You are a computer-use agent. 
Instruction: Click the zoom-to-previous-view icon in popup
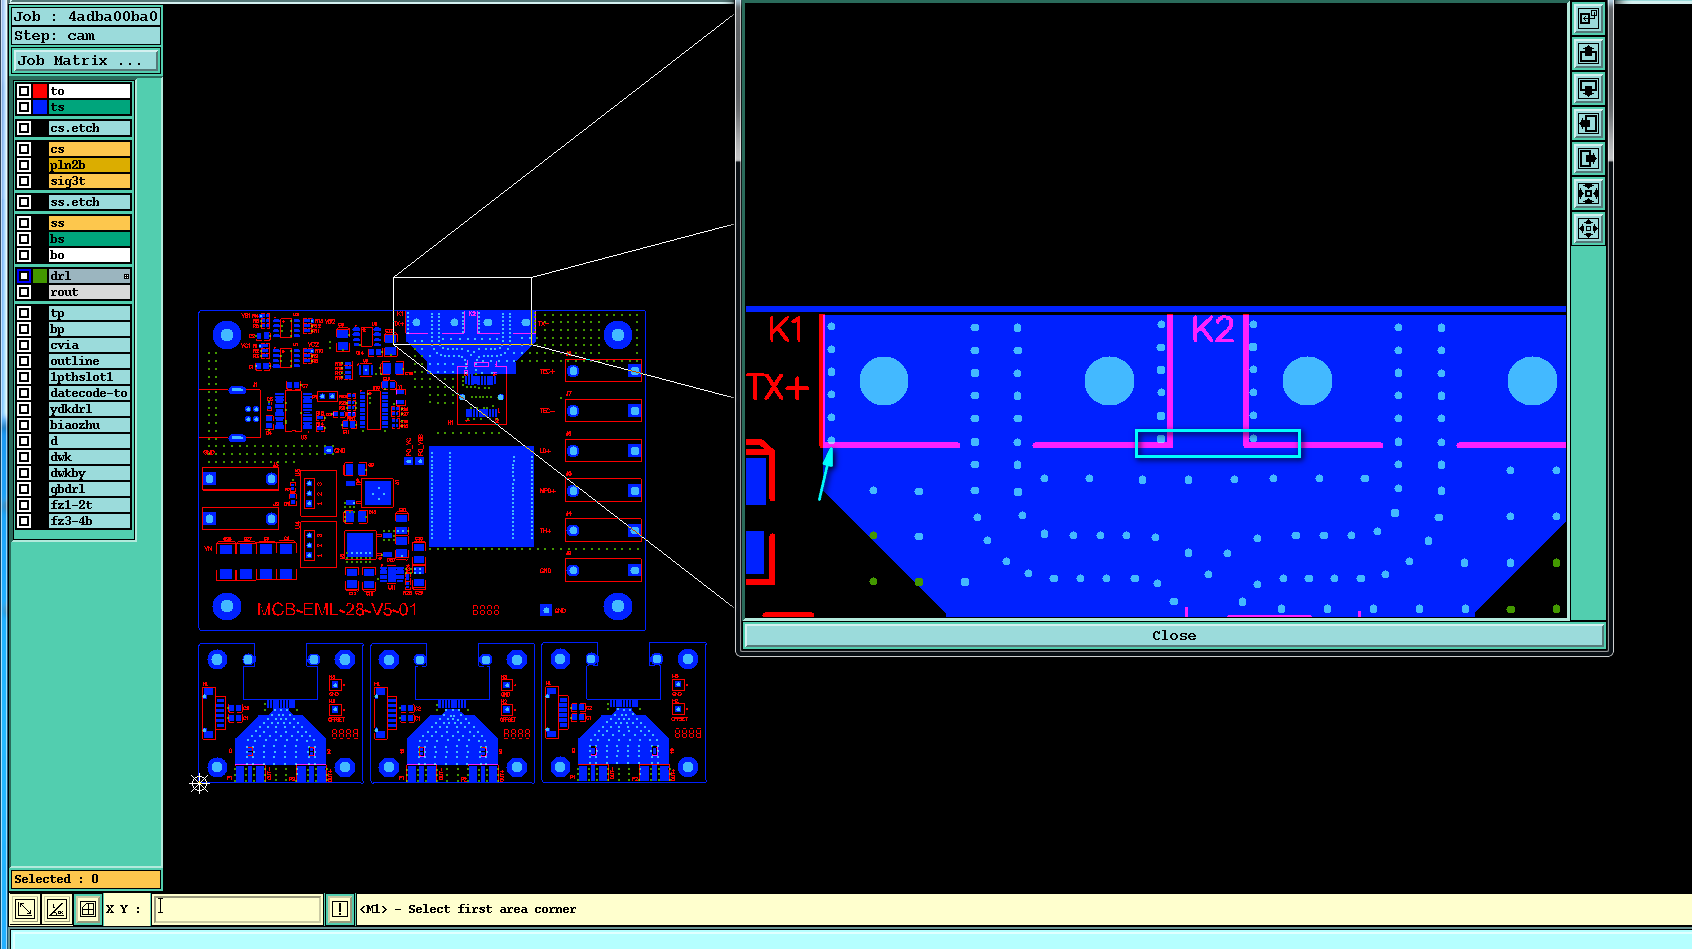point(1588,18)
